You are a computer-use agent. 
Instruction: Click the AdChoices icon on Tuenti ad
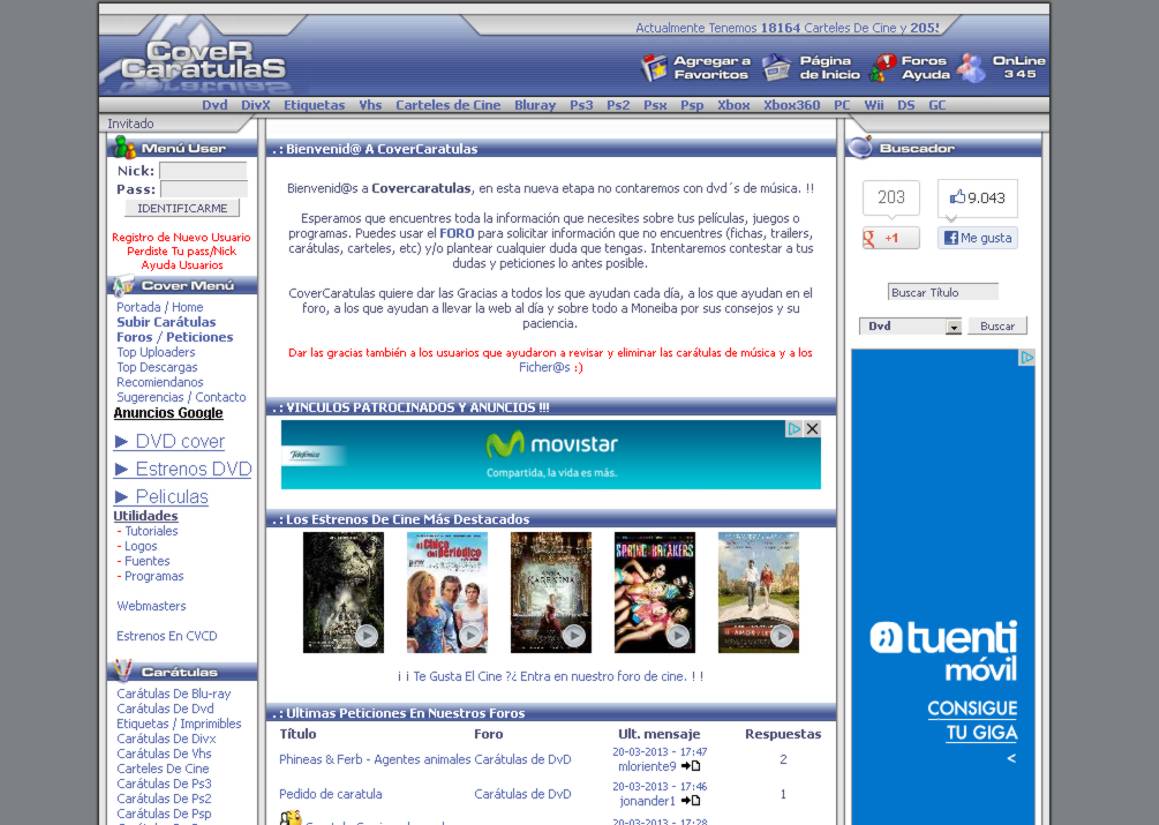[x=1026, y=358]
